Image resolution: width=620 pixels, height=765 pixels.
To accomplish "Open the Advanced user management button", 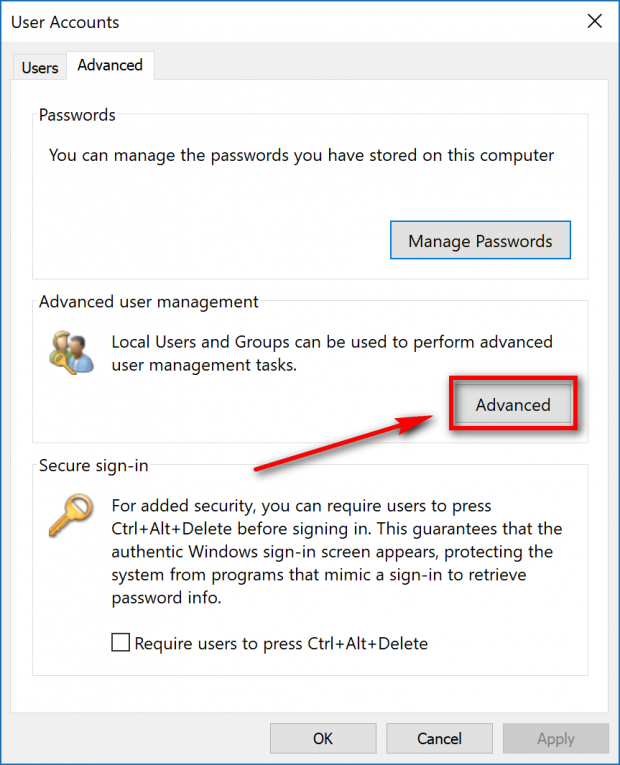I will point(513,404).
